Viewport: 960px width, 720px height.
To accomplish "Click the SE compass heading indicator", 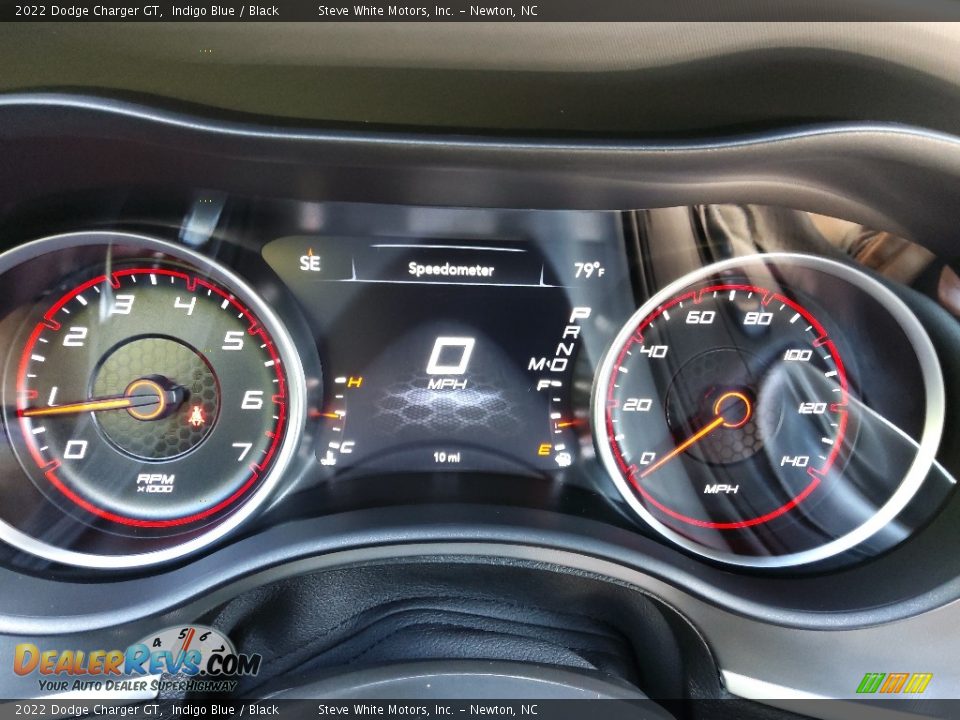I will [310, 261].
